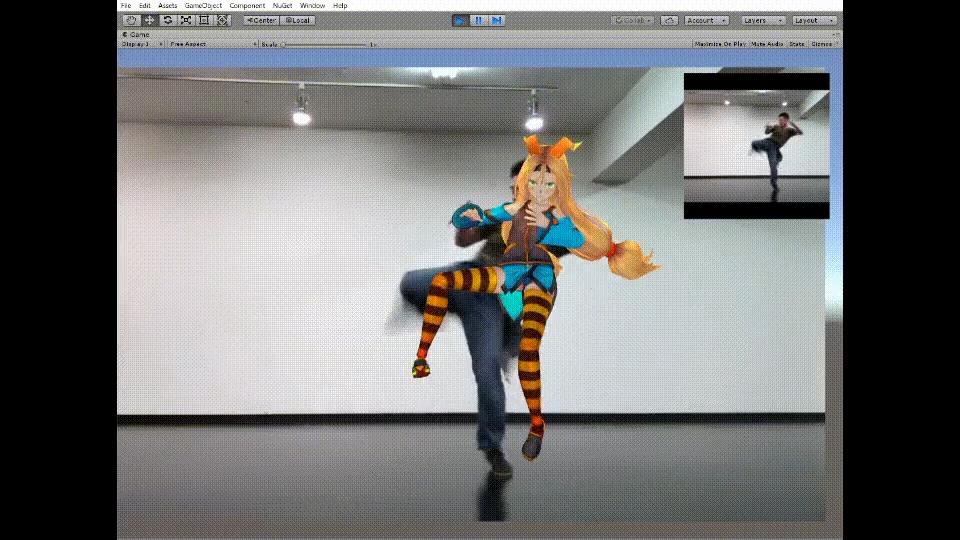Open the Layers dropdown
Screen dimensions: 960x540
(x=762, y=20)
